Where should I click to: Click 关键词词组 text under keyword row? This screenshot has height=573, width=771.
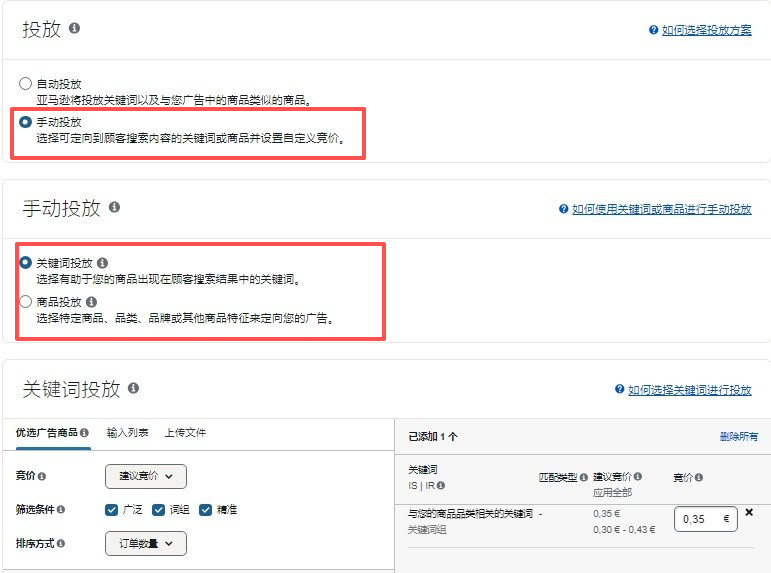[427, 530]
